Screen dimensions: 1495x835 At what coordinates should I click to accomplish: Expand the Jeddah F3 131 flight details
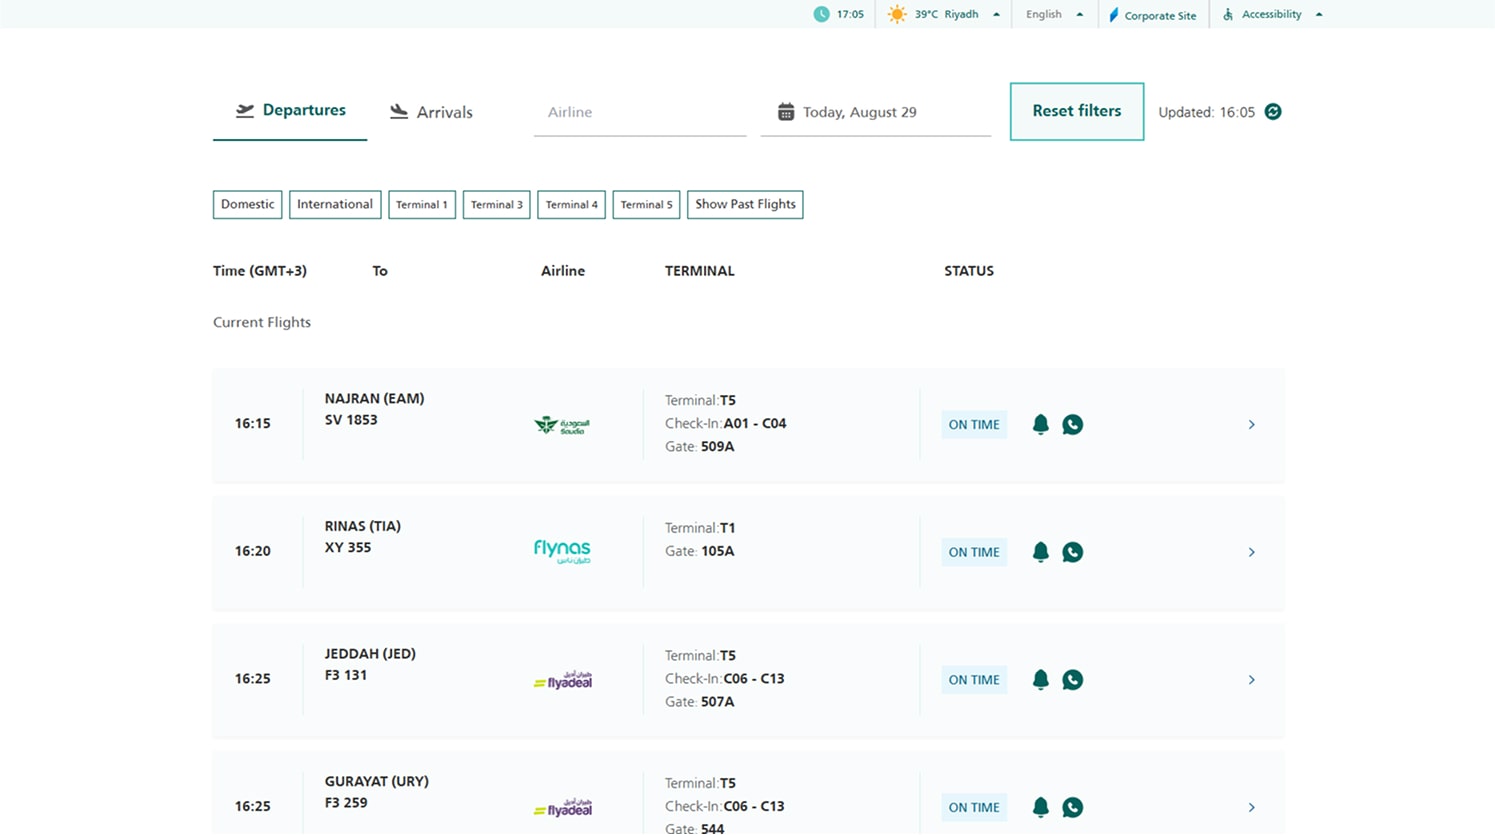coord(1251,680)
